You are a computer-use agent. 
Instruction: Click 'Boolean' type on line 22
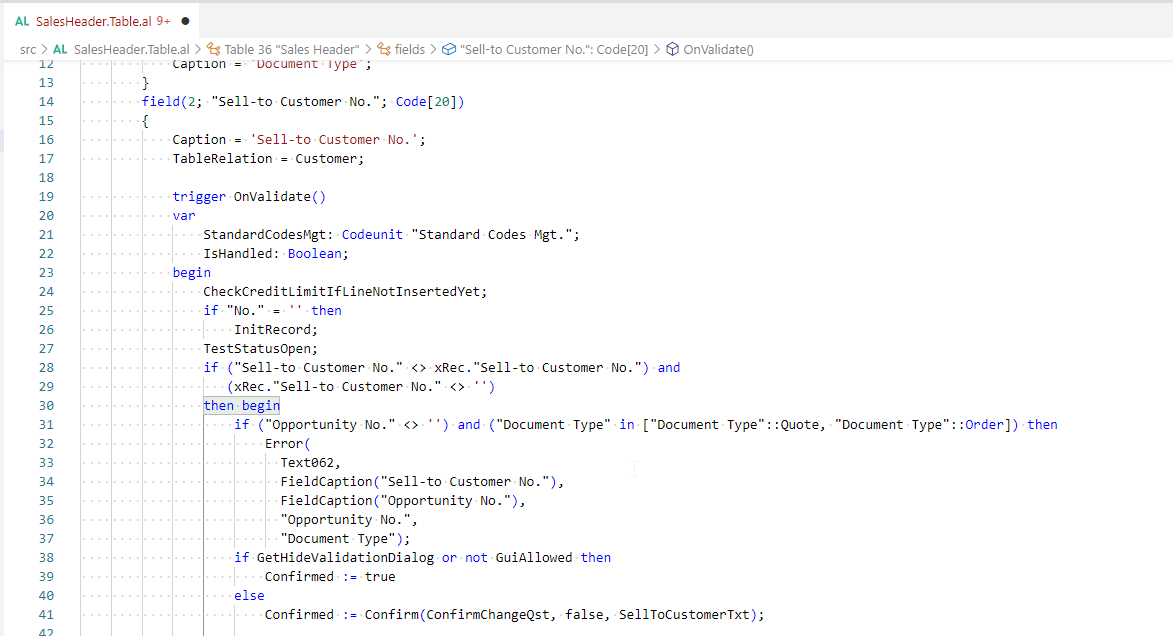pos(315,254)
